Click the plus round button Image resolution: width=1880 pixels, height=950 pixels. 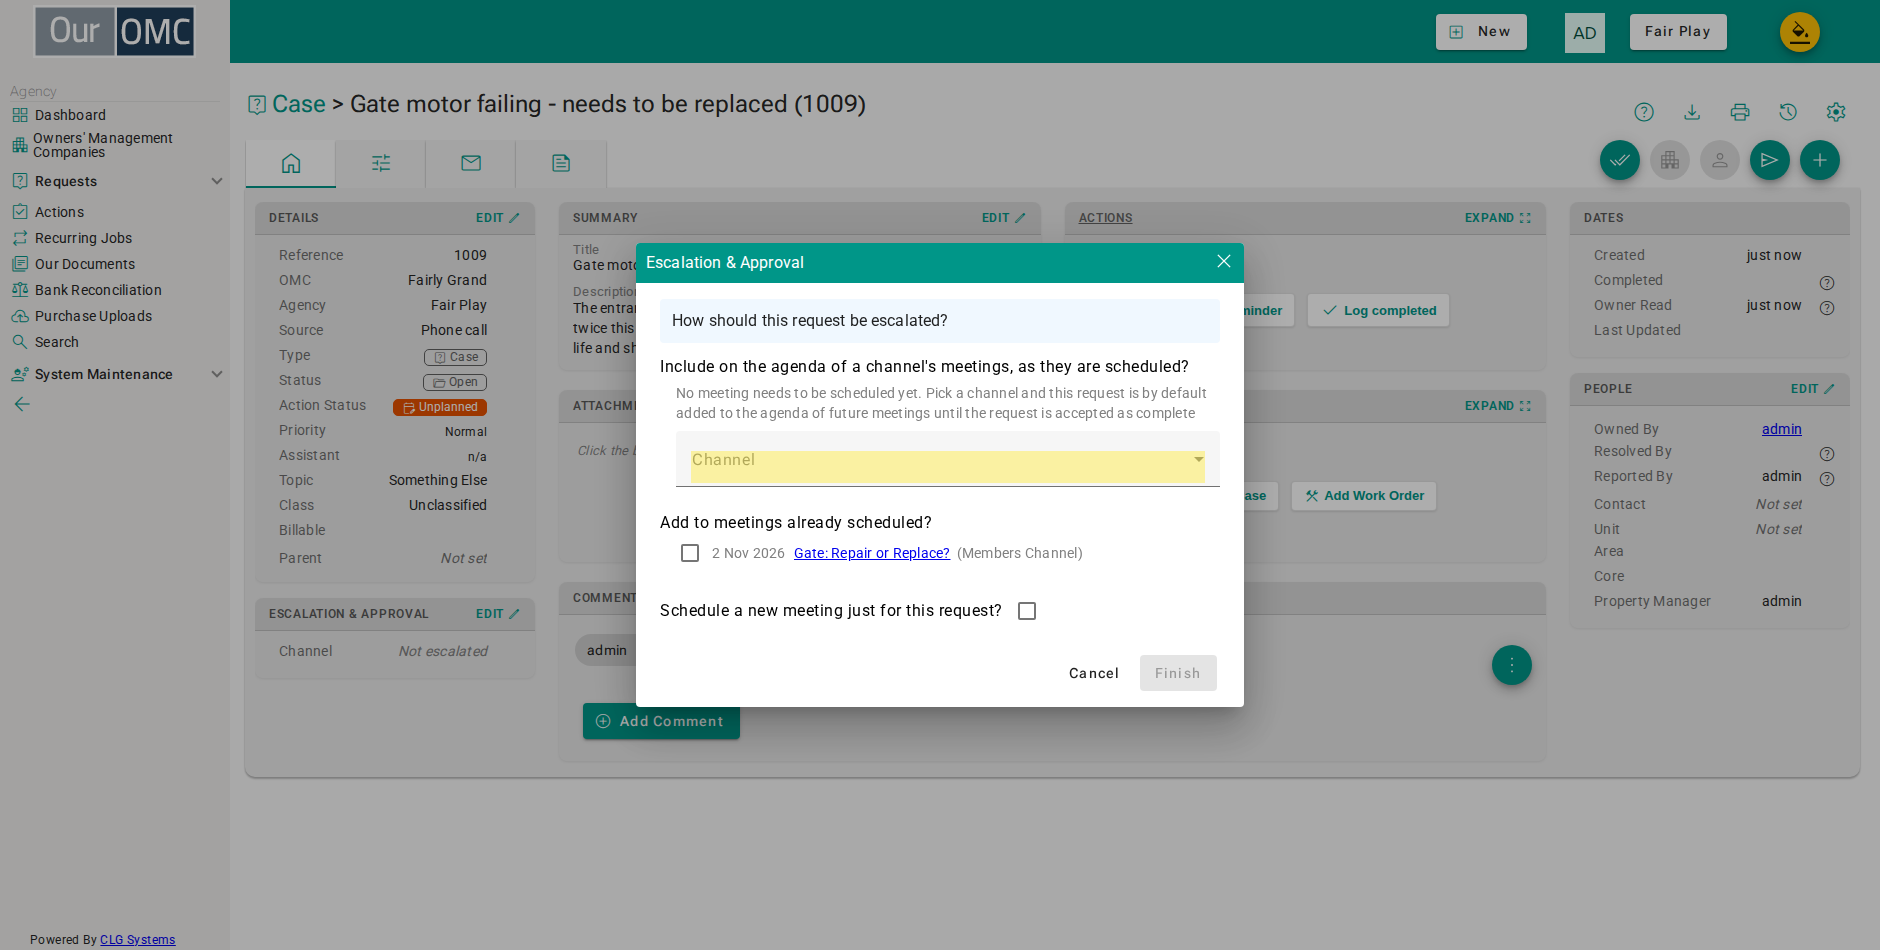point(1820,160)
